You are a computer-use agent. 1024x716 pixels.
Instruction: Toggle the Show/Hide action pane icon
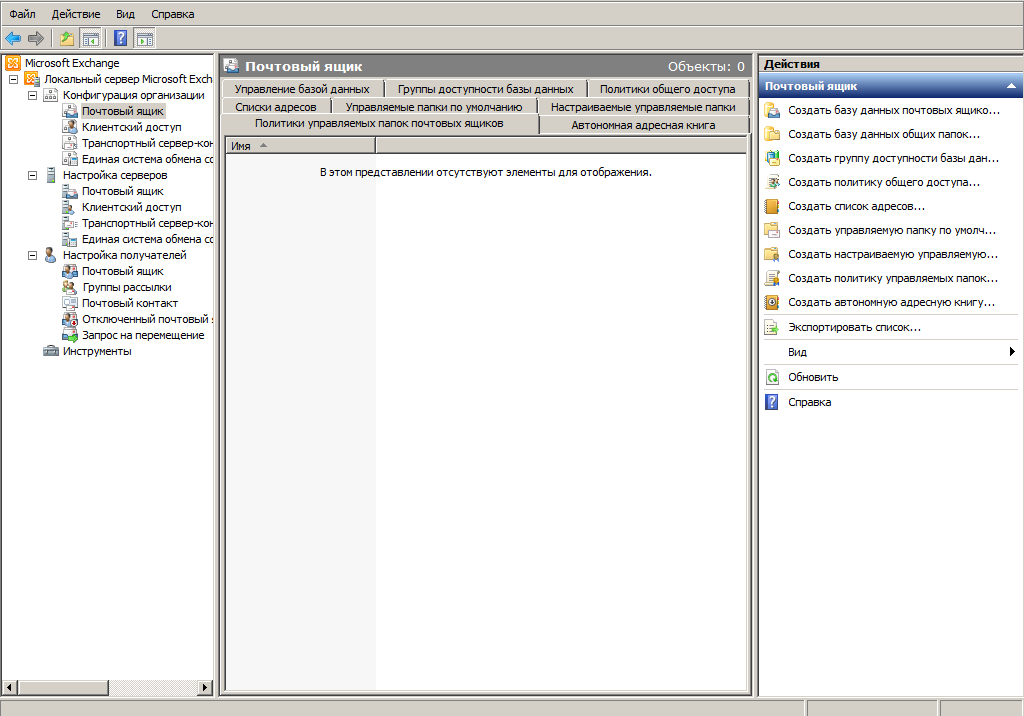tap(145, 39)
